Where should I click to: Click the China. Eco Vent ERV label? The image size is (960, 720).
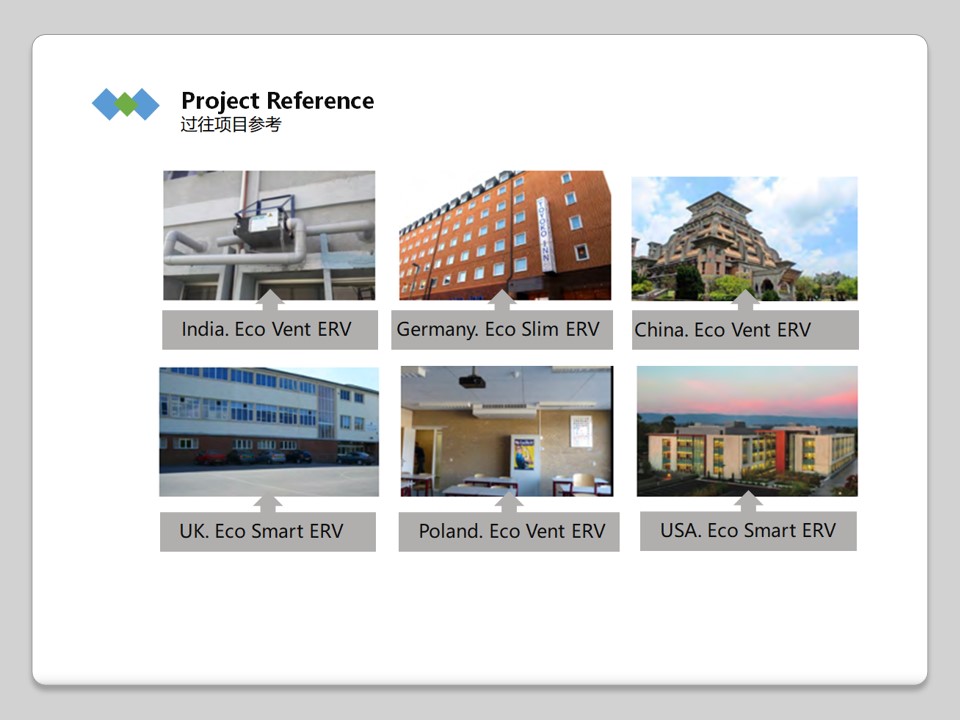click(x=745, y=330)
